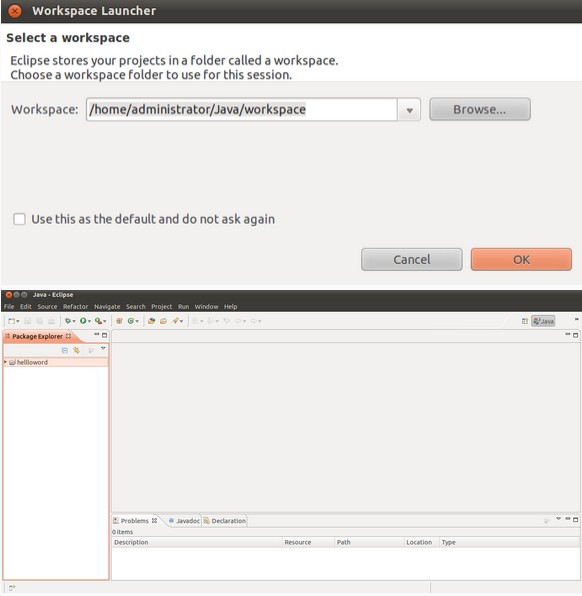This screenshot has width=582, height=596.
Task: Click Collapse All in Package Explorer
Action: pos(65,350)
